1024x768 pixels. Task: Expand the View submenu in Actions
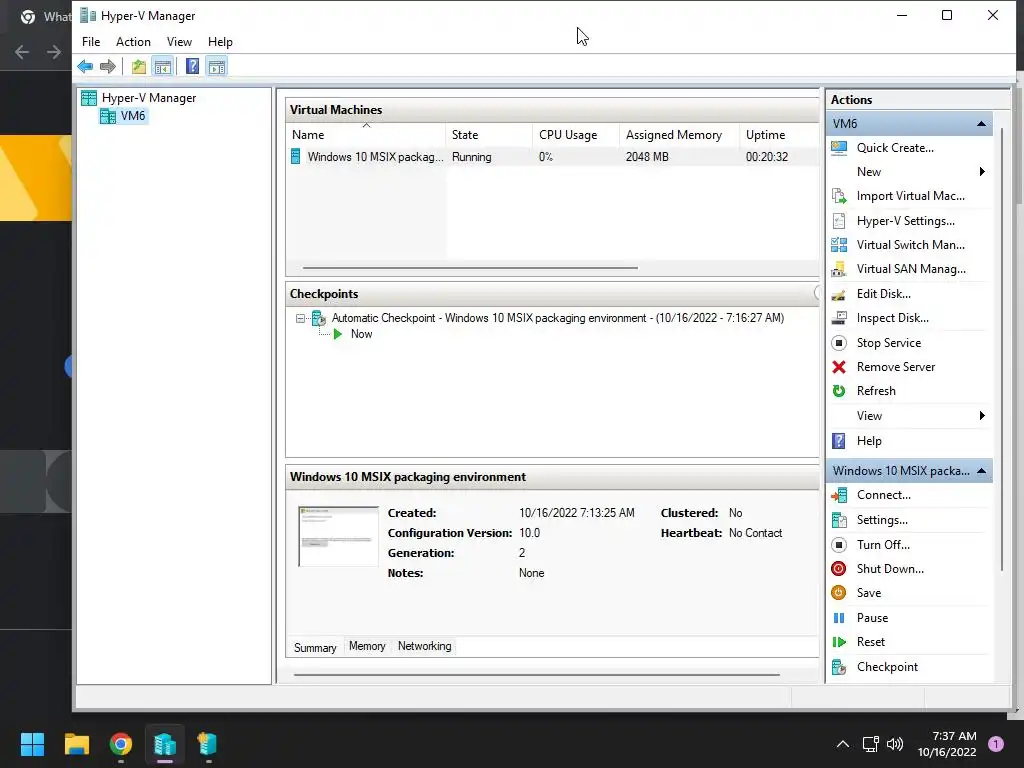click(x=982, y=416)
